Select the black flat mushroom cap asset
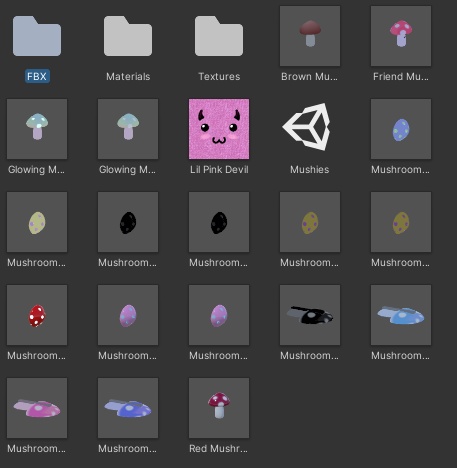Screen dimensions: 457x468 (x=310, y=315)
